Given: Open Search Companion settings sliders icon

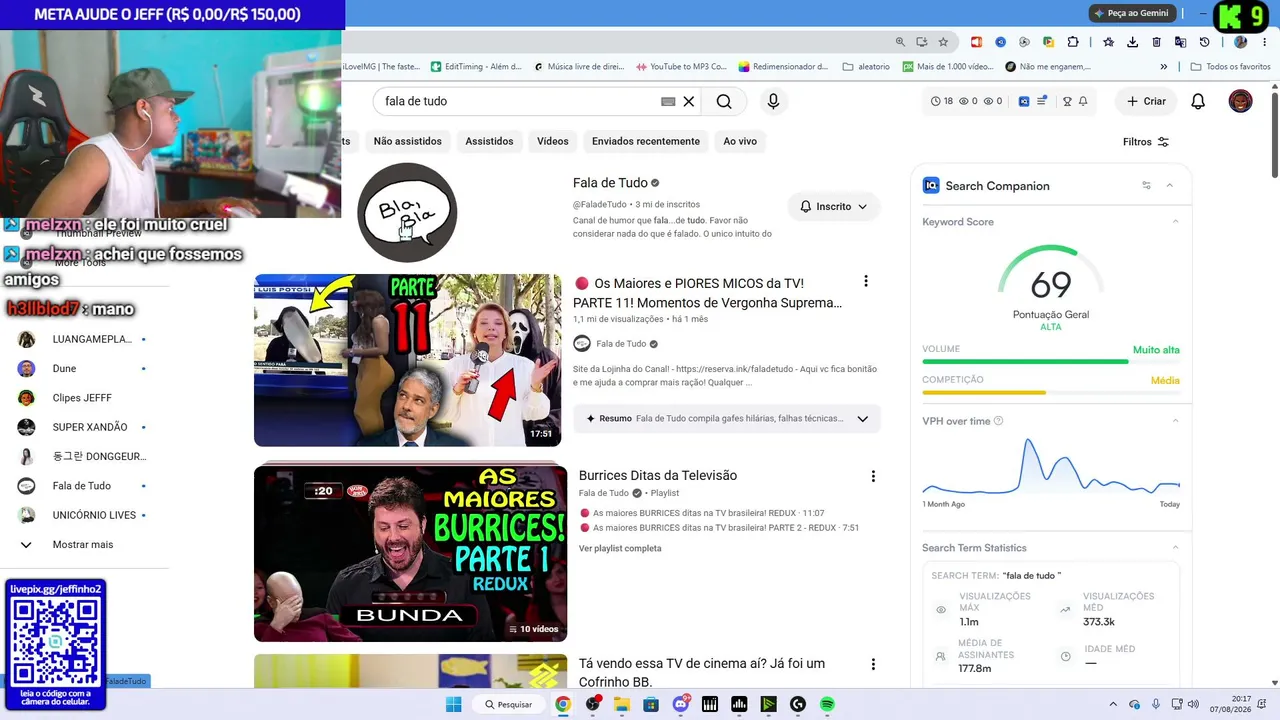Looking at the screenshot, I should 1146,185.
